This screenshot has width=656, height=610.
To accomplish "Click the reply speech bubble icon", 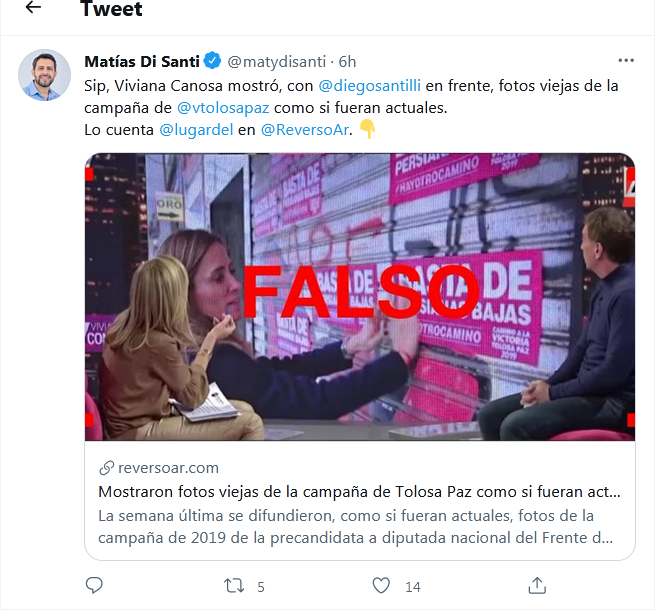I will click(x=94, y=585).
